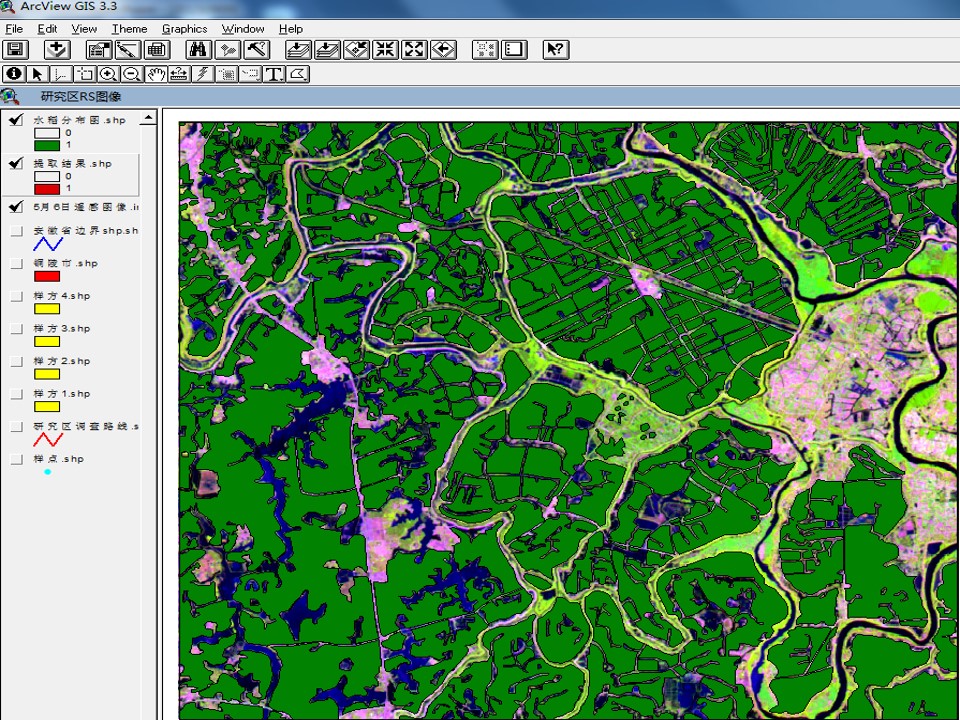Select the Text tool
This screenshot has height=720, width=960.
click(x=274, y=74)
